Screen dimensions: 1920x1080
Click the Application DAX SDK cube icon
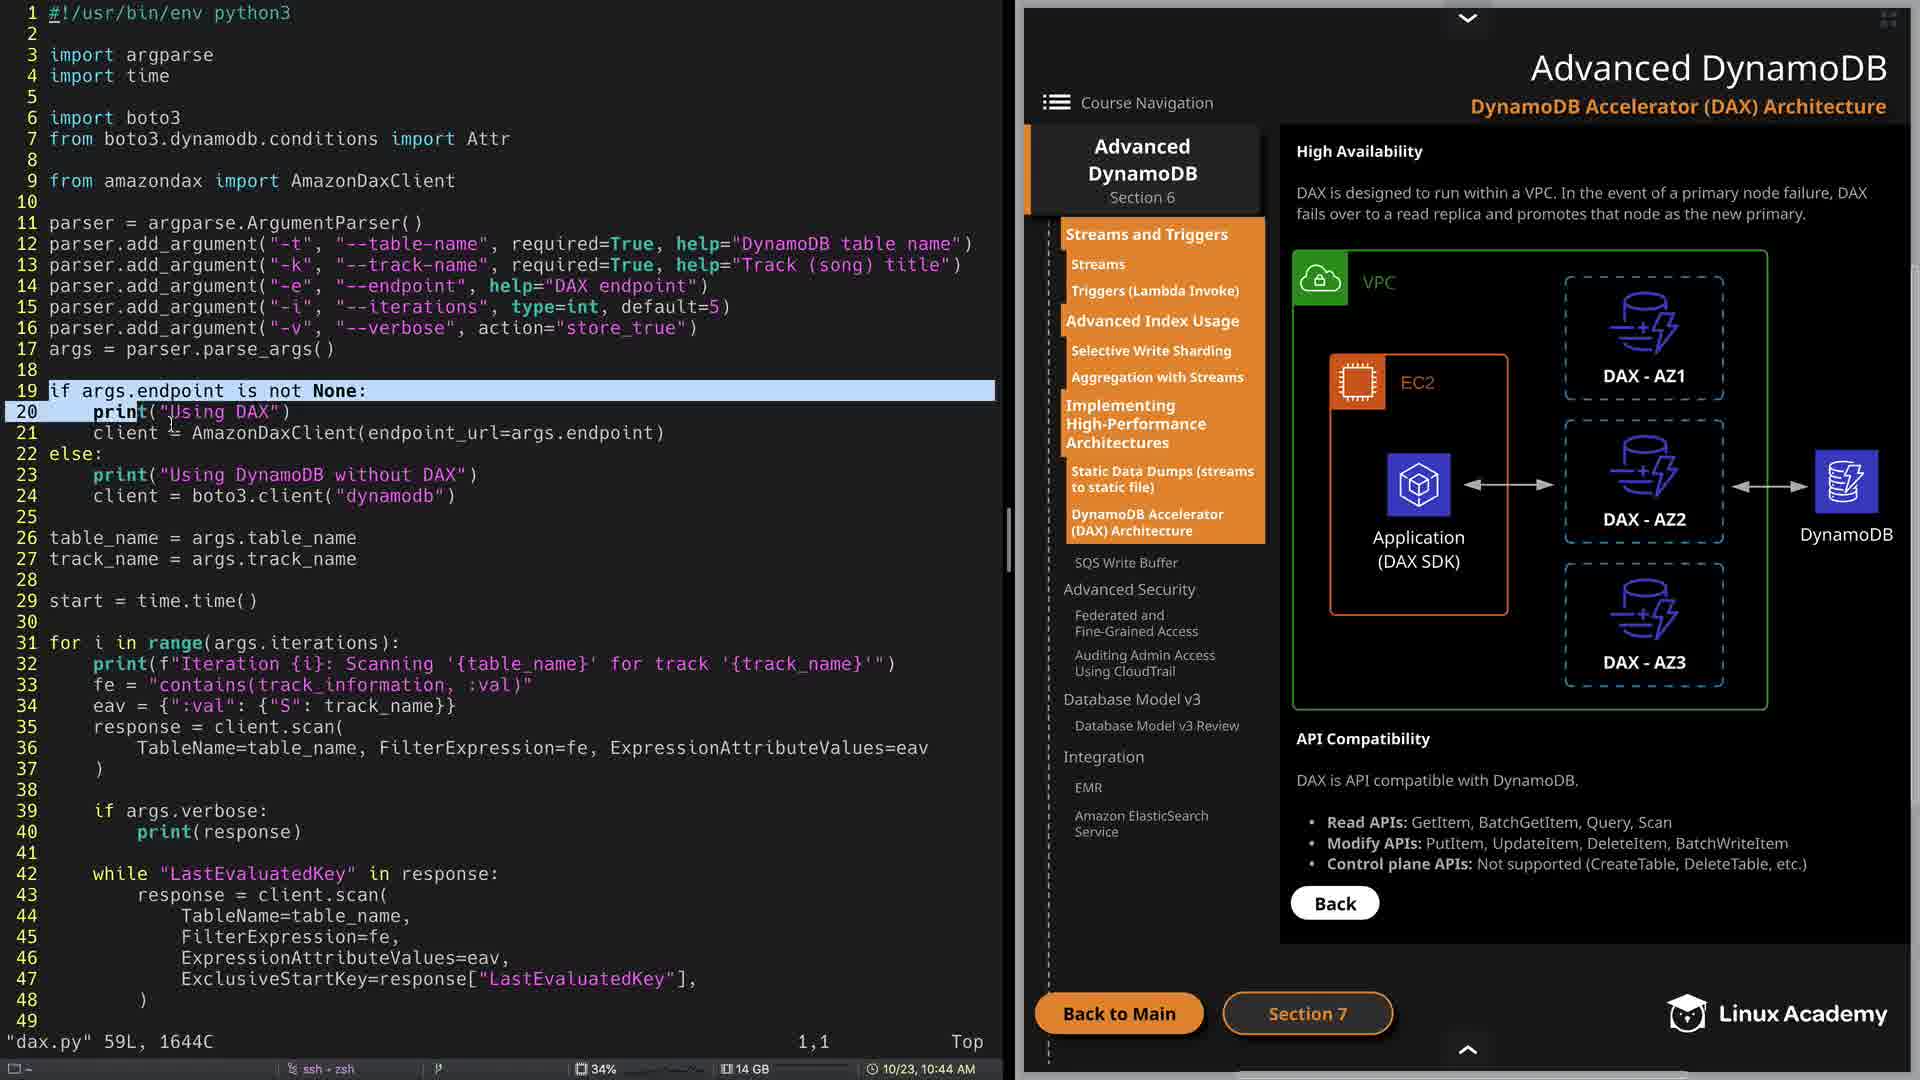[x=1418, y=485]
